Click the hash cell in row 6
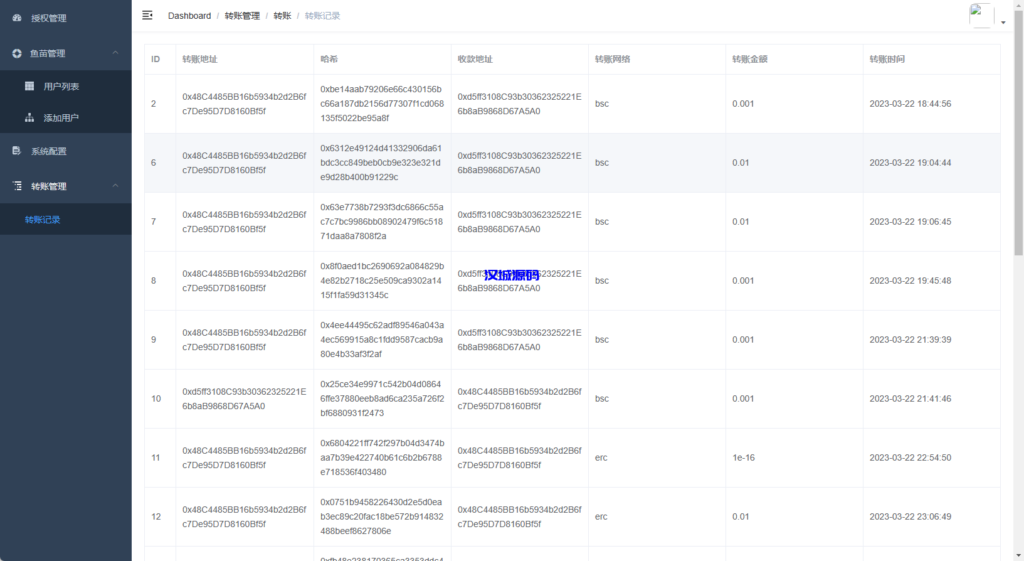Viewport: 1024px width, 561px height. coord(381,163)
